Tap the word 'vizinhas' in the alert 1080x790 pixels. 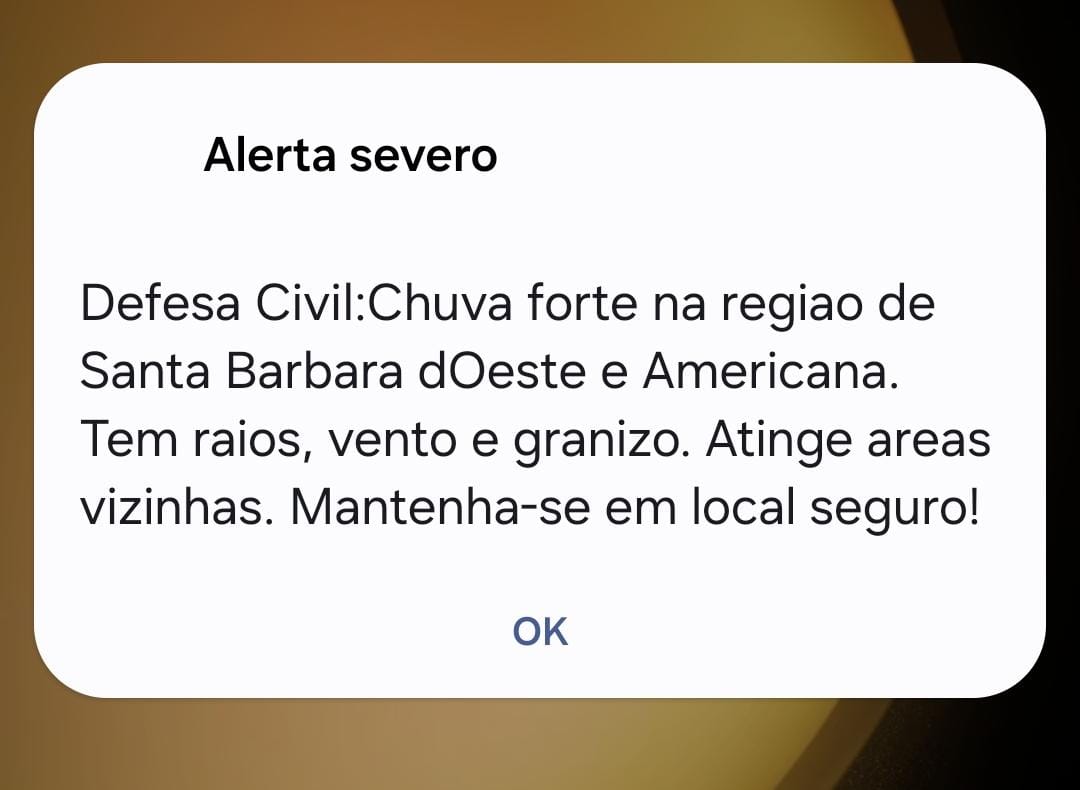tap(172, 508)
